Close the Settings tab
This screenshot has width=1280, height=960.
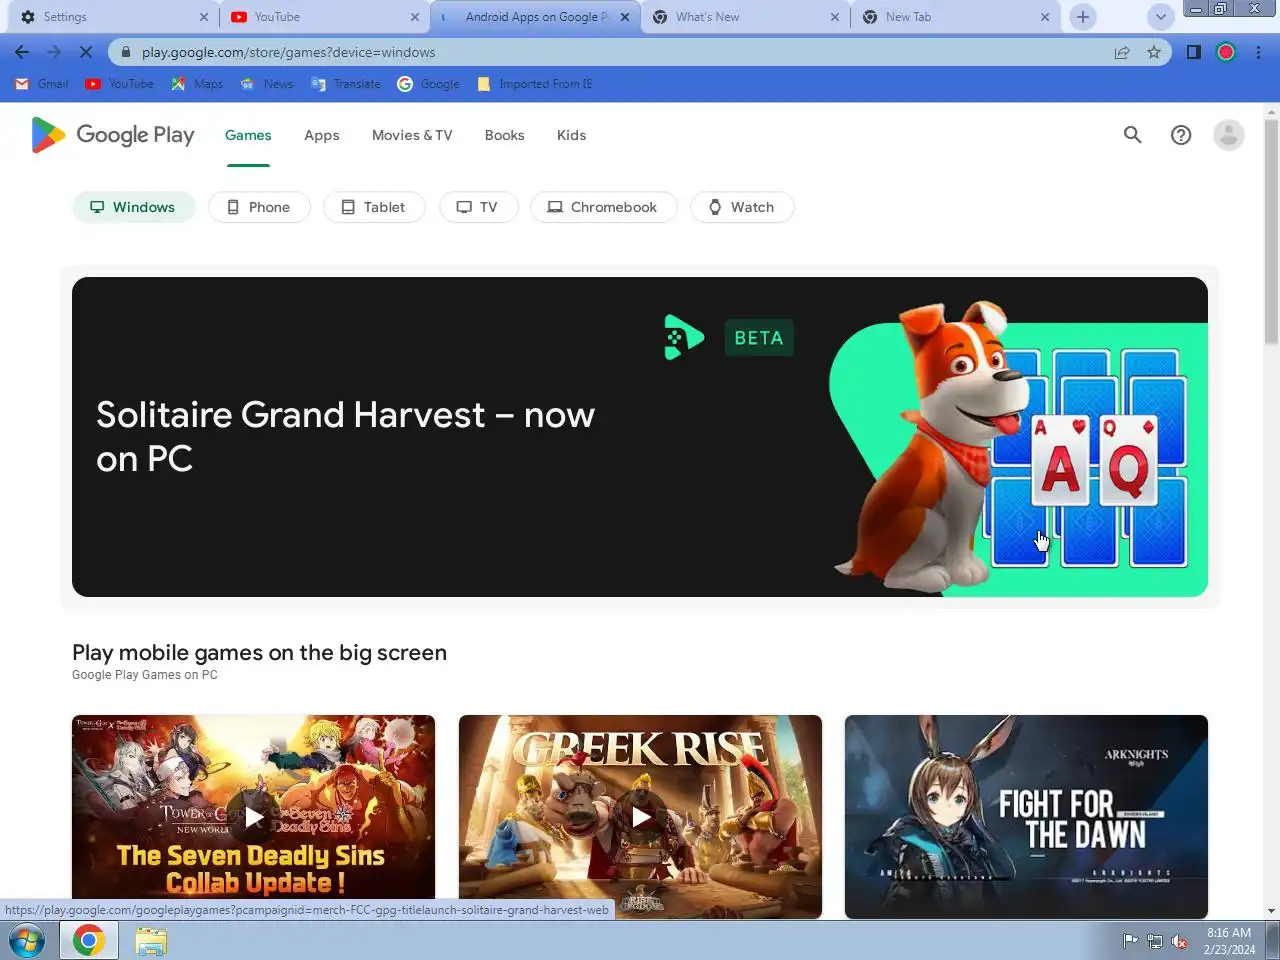point(204,17)
